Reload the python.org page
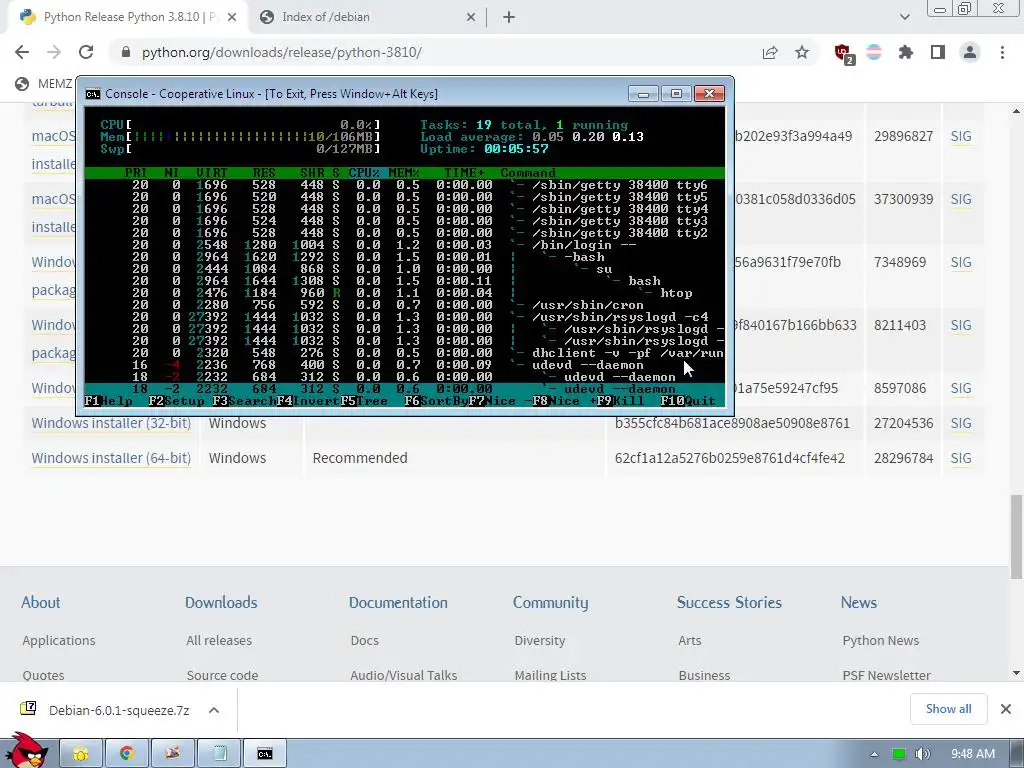1024x768 pixels. pos(86,52)
